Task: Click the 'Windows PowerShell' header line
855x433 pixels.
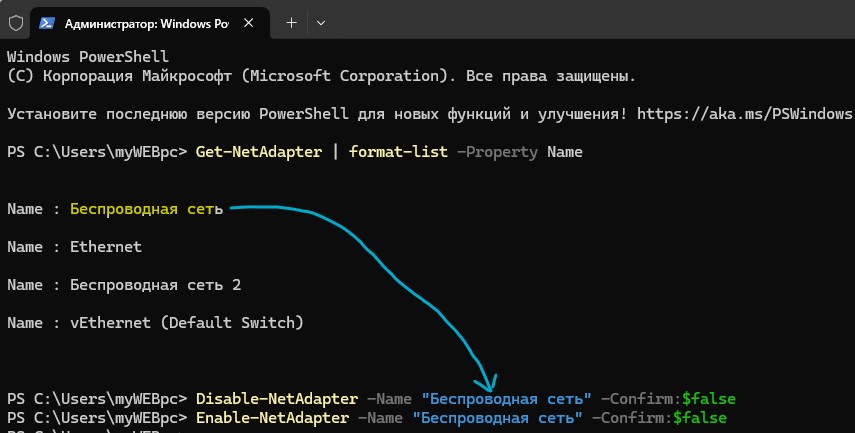Action: click(88, 56)
